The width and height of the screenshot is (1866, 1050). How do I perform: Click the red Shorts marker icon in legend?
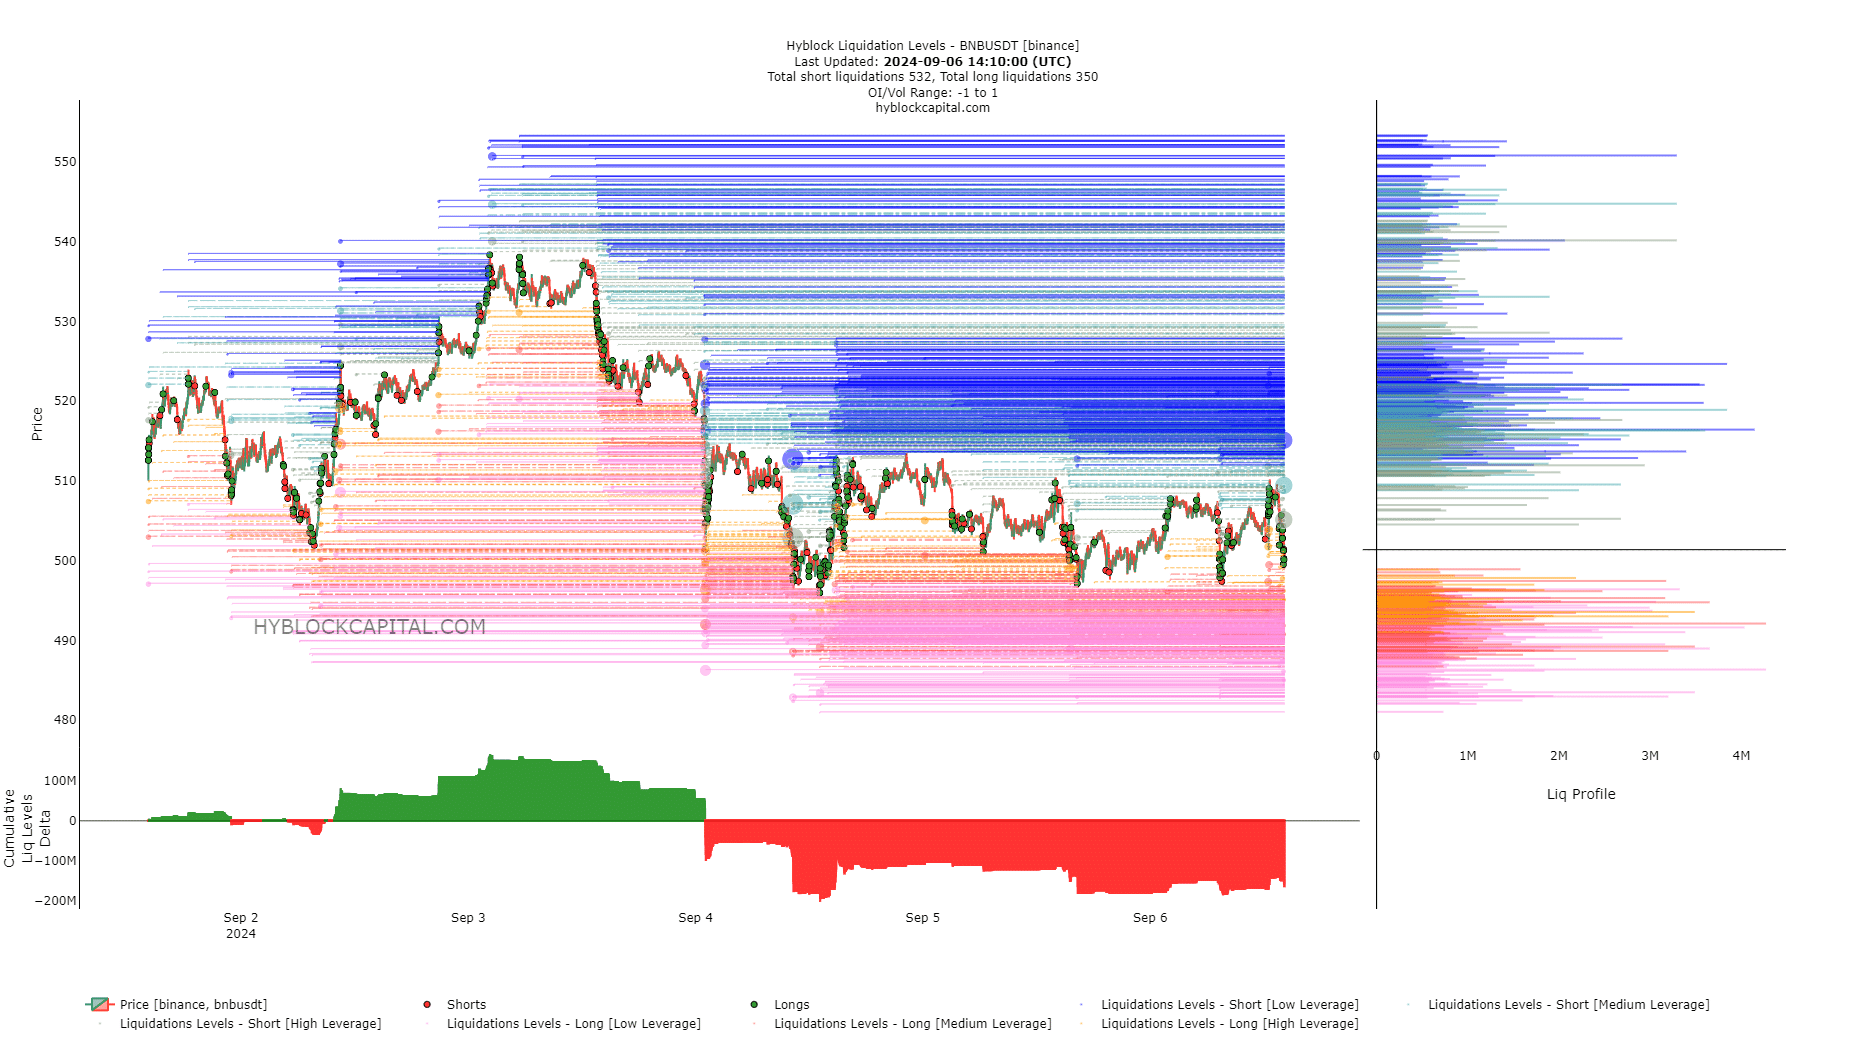pos(427,1004)
